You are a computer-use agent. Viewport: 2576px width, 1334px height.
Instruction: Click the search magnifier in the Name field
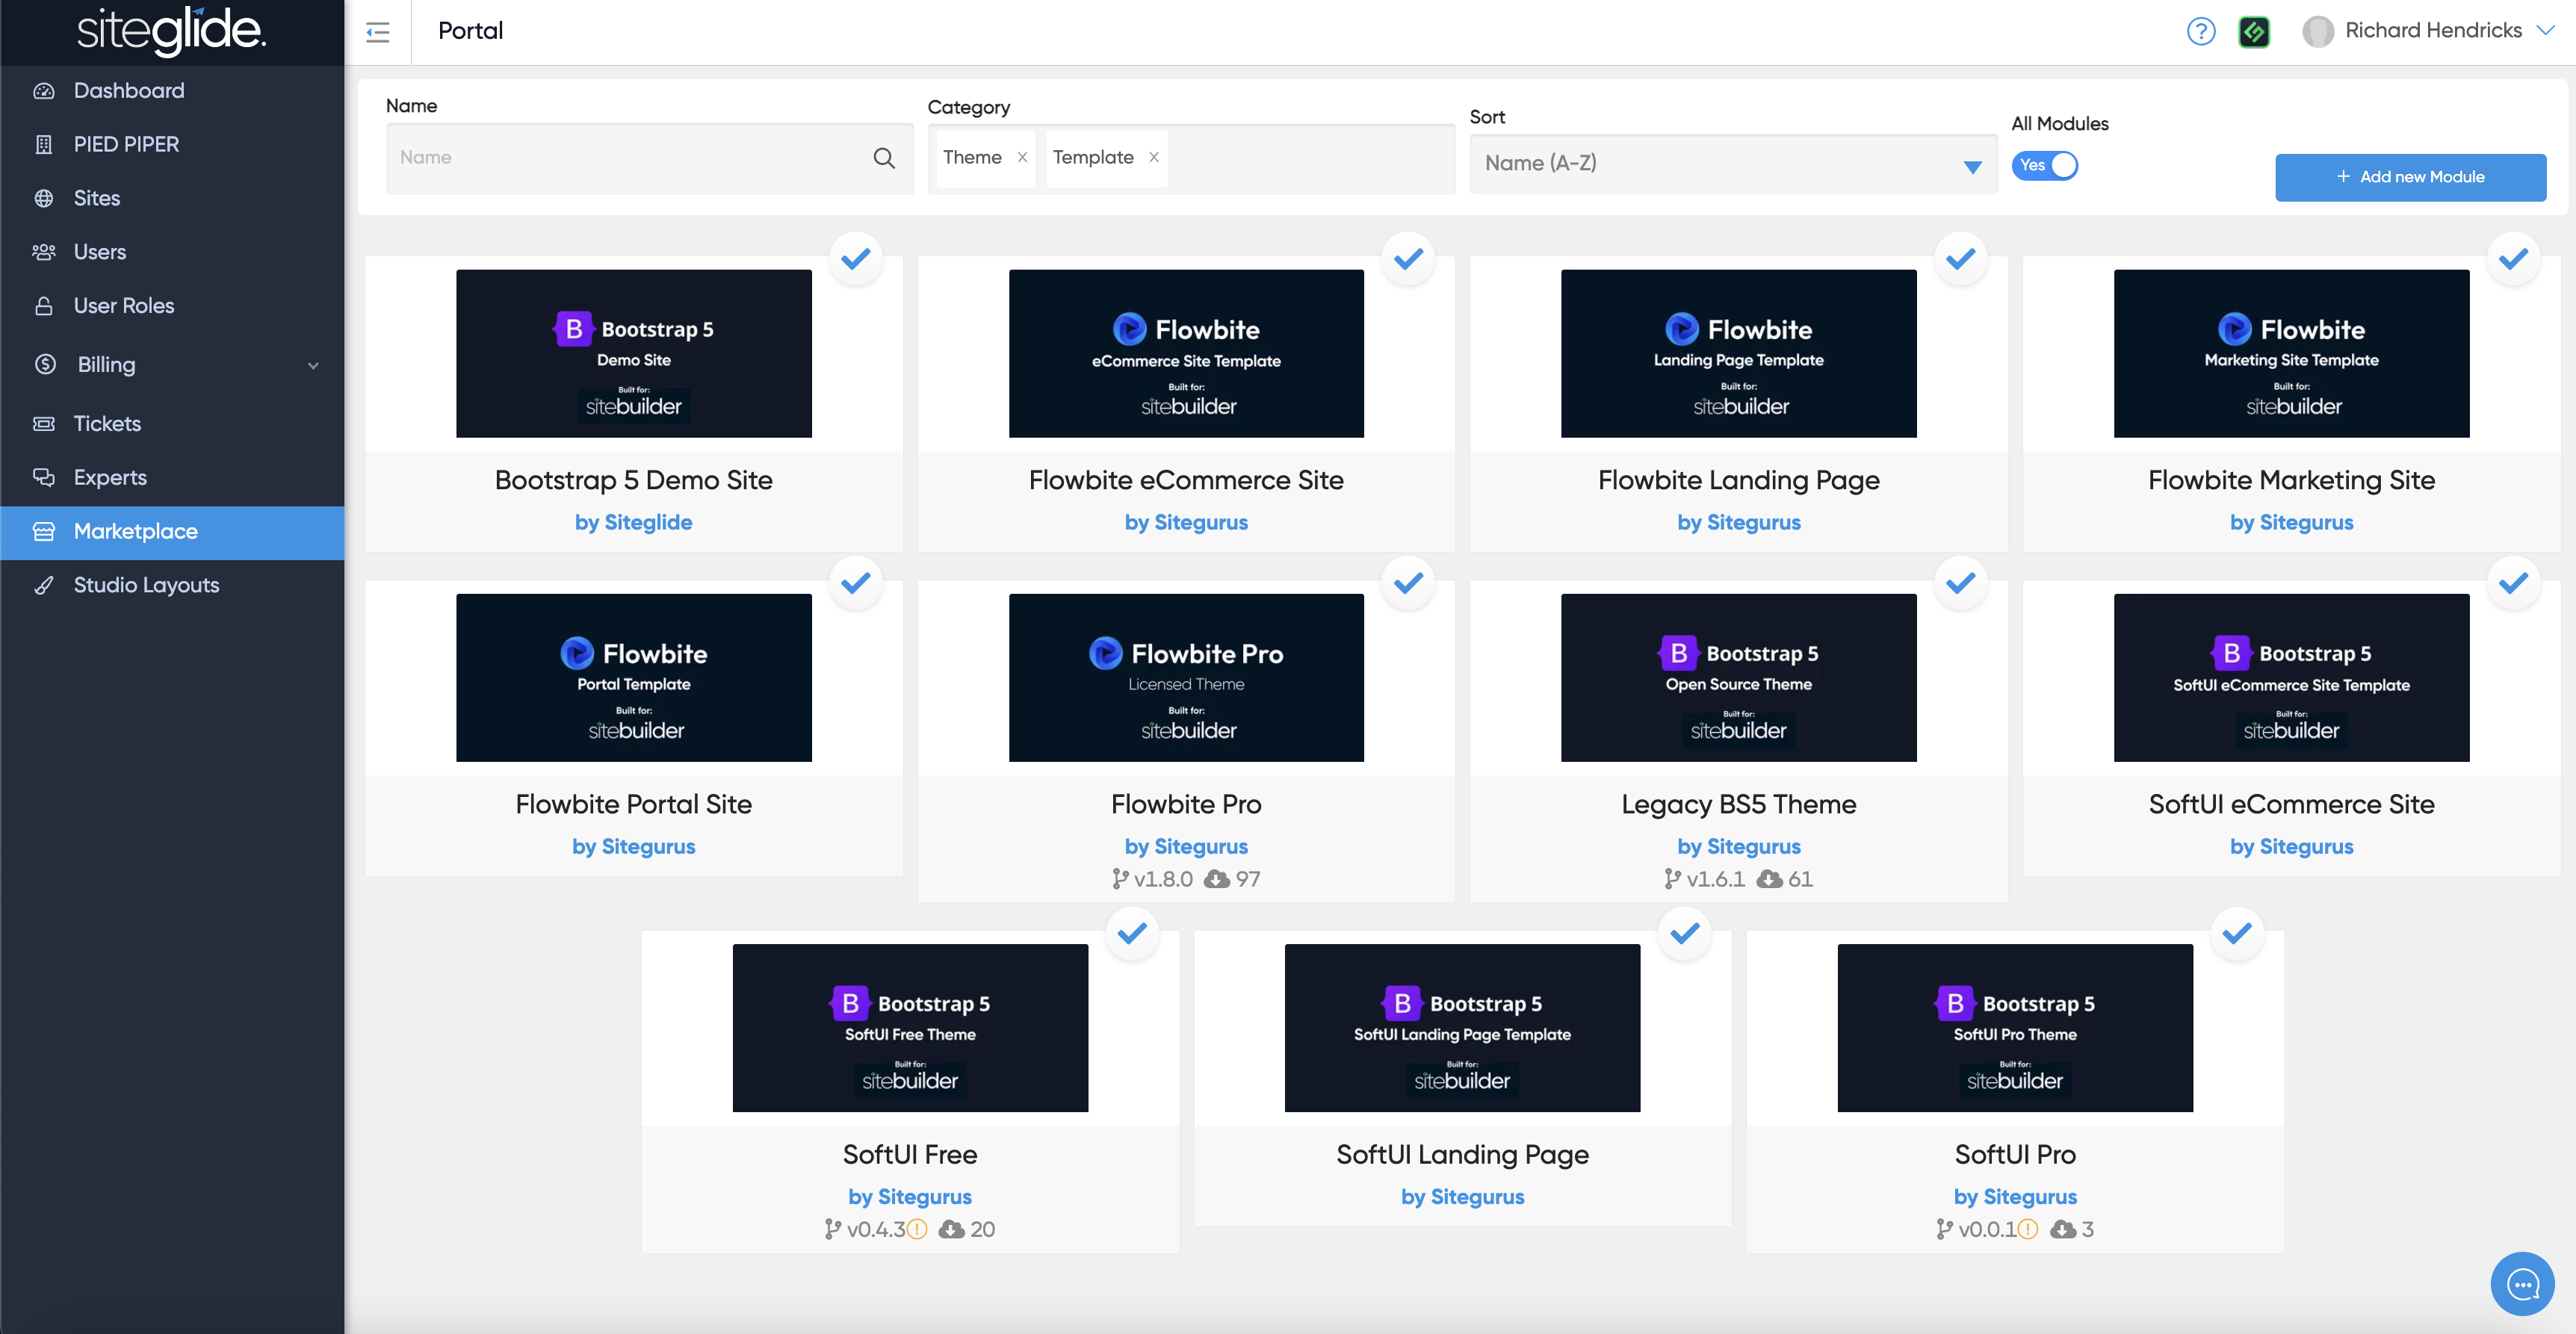[883, 158]
